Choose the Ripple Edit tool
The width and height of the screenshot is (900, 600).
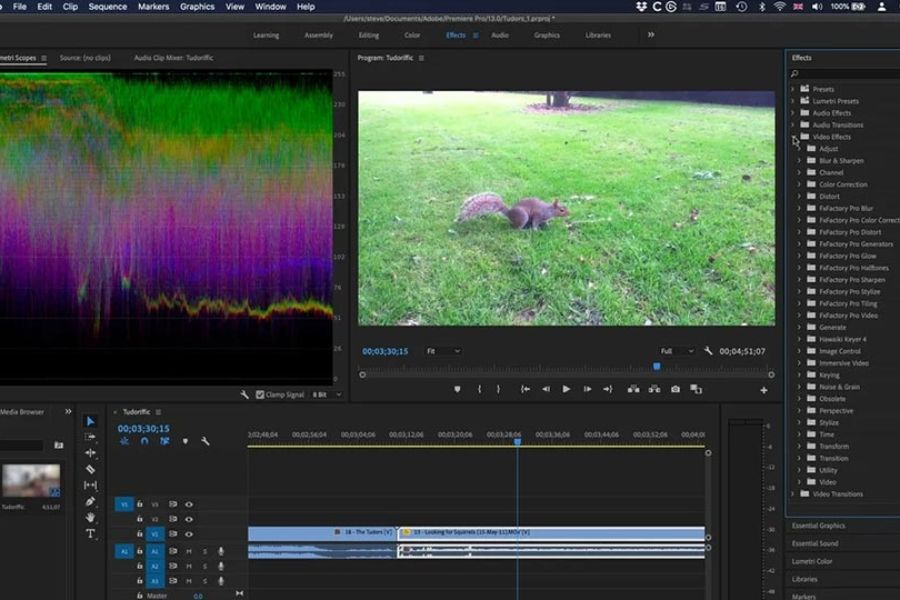click(x=90, y=453)
